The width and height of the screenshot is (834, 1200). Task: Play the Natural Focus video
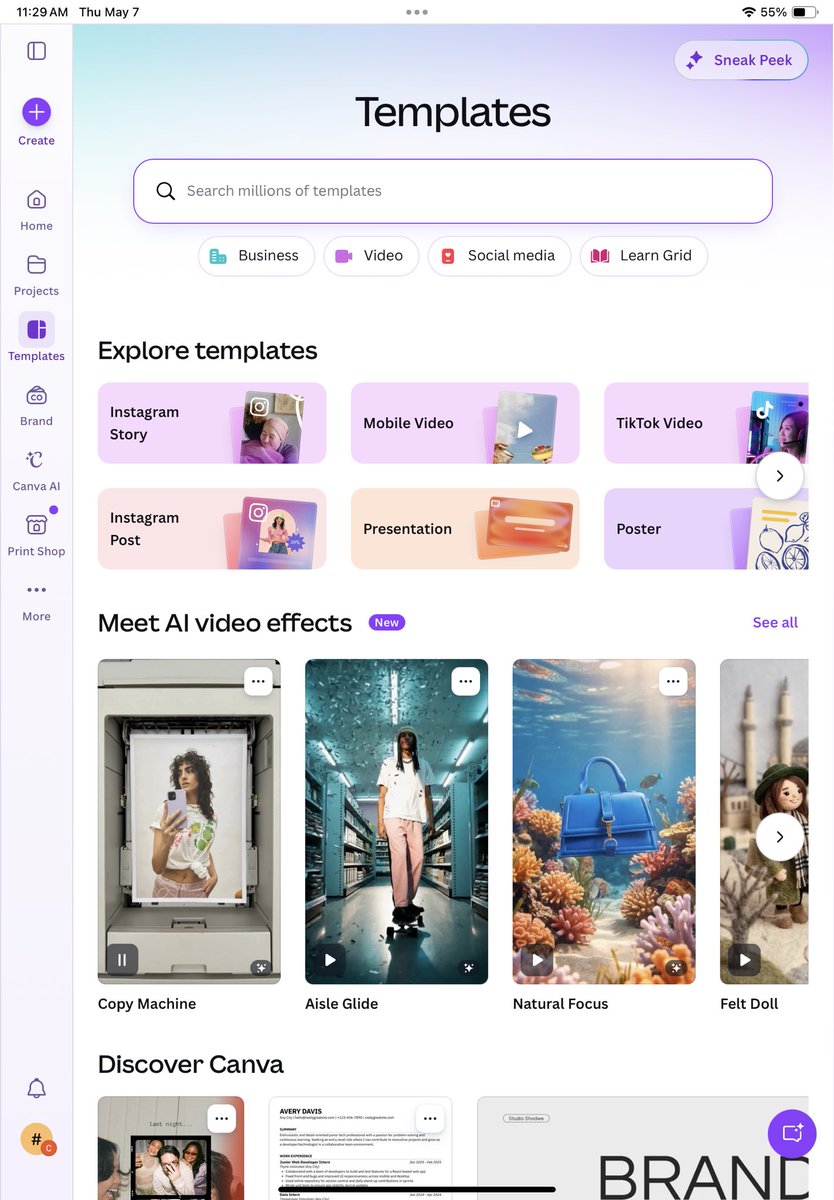tap(537, 960)
